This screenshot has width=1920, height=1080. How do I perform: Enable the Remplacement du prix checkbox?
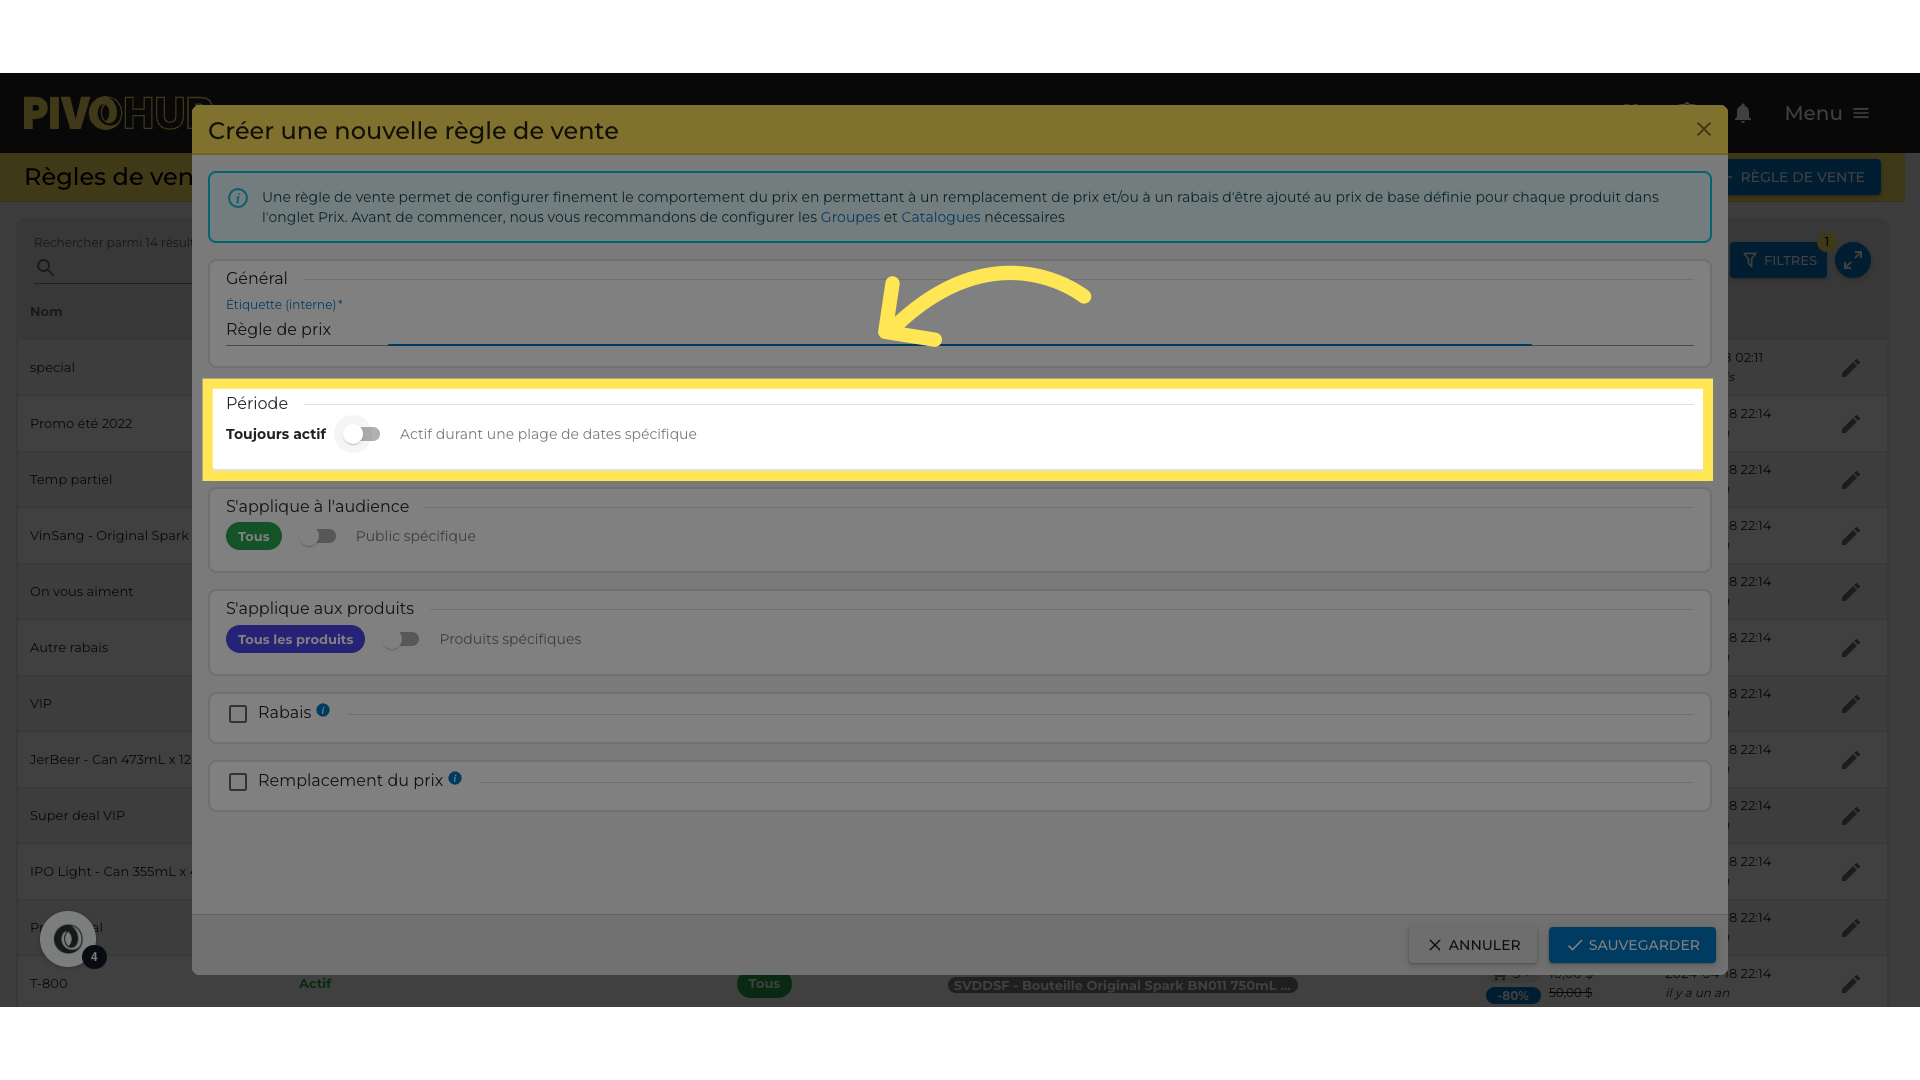[x=238, y=782]
